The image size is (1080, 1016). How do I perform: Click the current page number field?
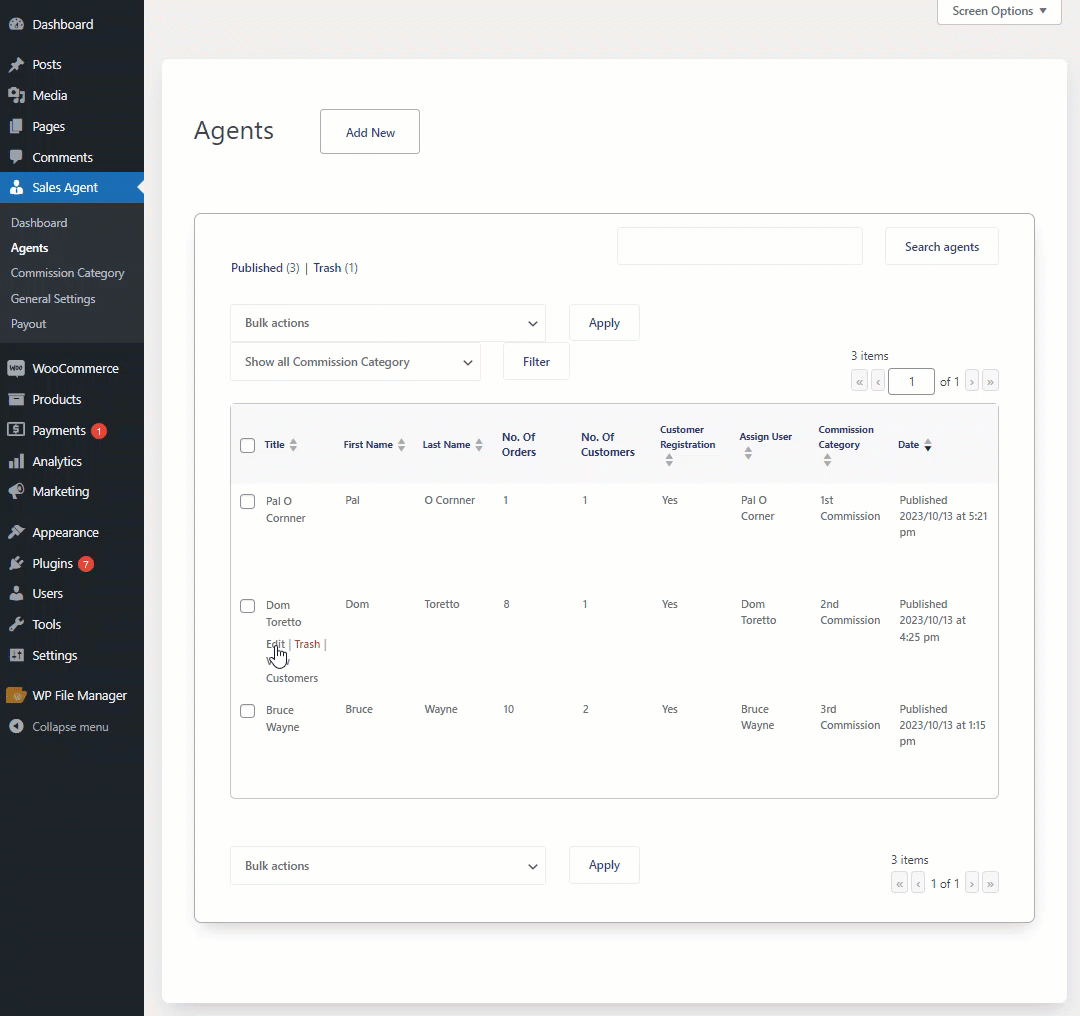911,382
